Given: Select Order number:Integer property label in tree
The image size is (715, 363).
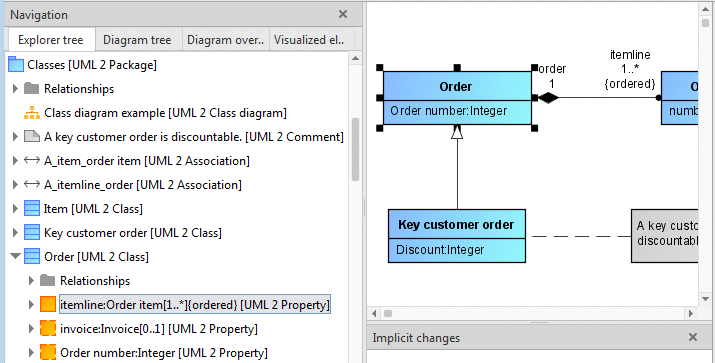Looking at the screenshot, I should point(164,353).
